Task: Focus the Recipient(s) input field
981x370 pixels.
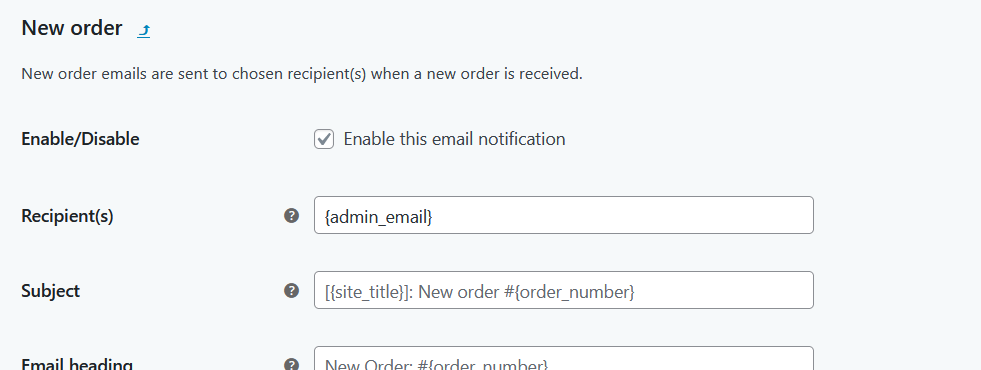Action: pyautogui.click(x=564, y=215)
